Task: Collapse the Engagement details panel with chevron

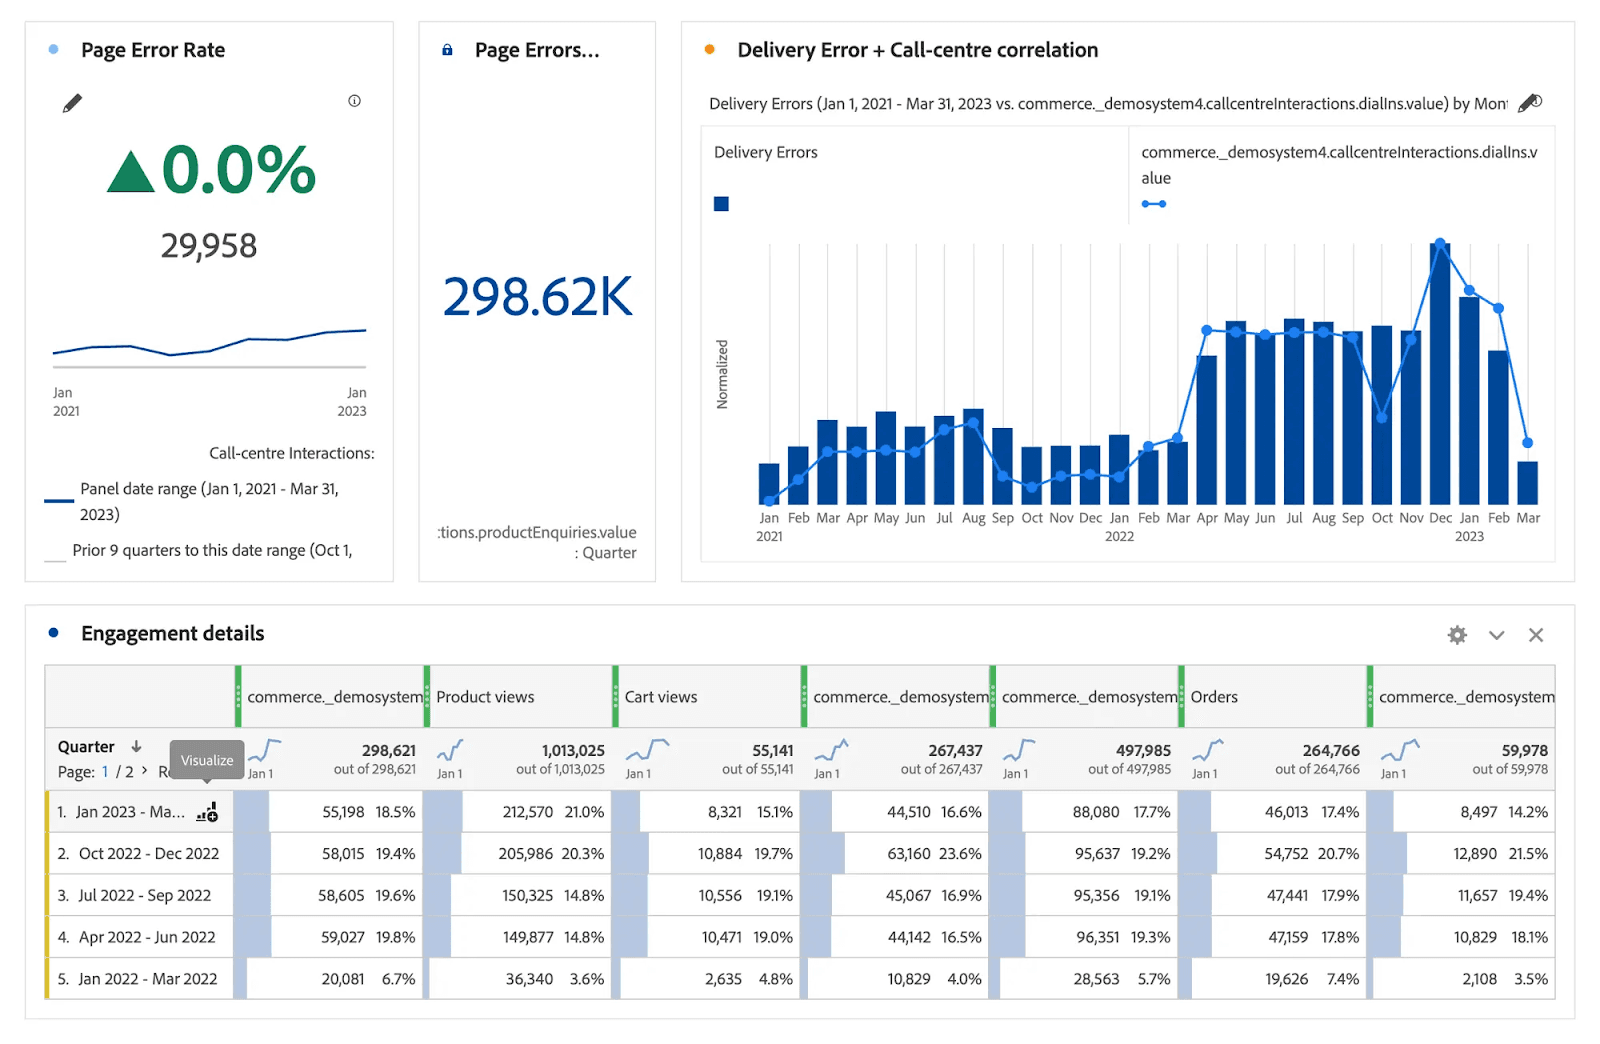Action: point(1496,635)
